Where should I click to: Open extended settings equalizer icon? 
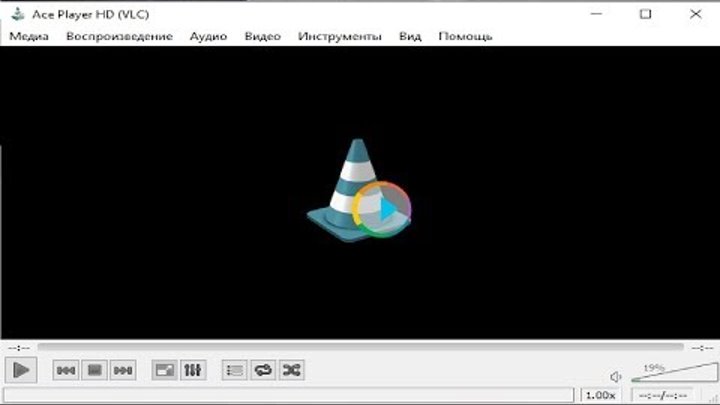point(192,370)
